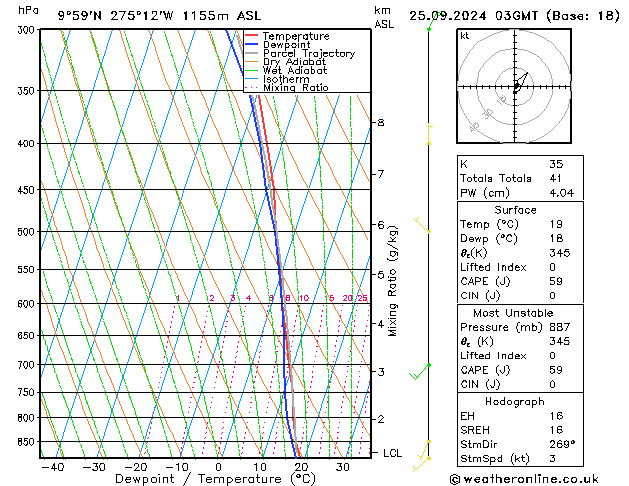Click the wind barb at the 300 hPa level

(429, 26)
